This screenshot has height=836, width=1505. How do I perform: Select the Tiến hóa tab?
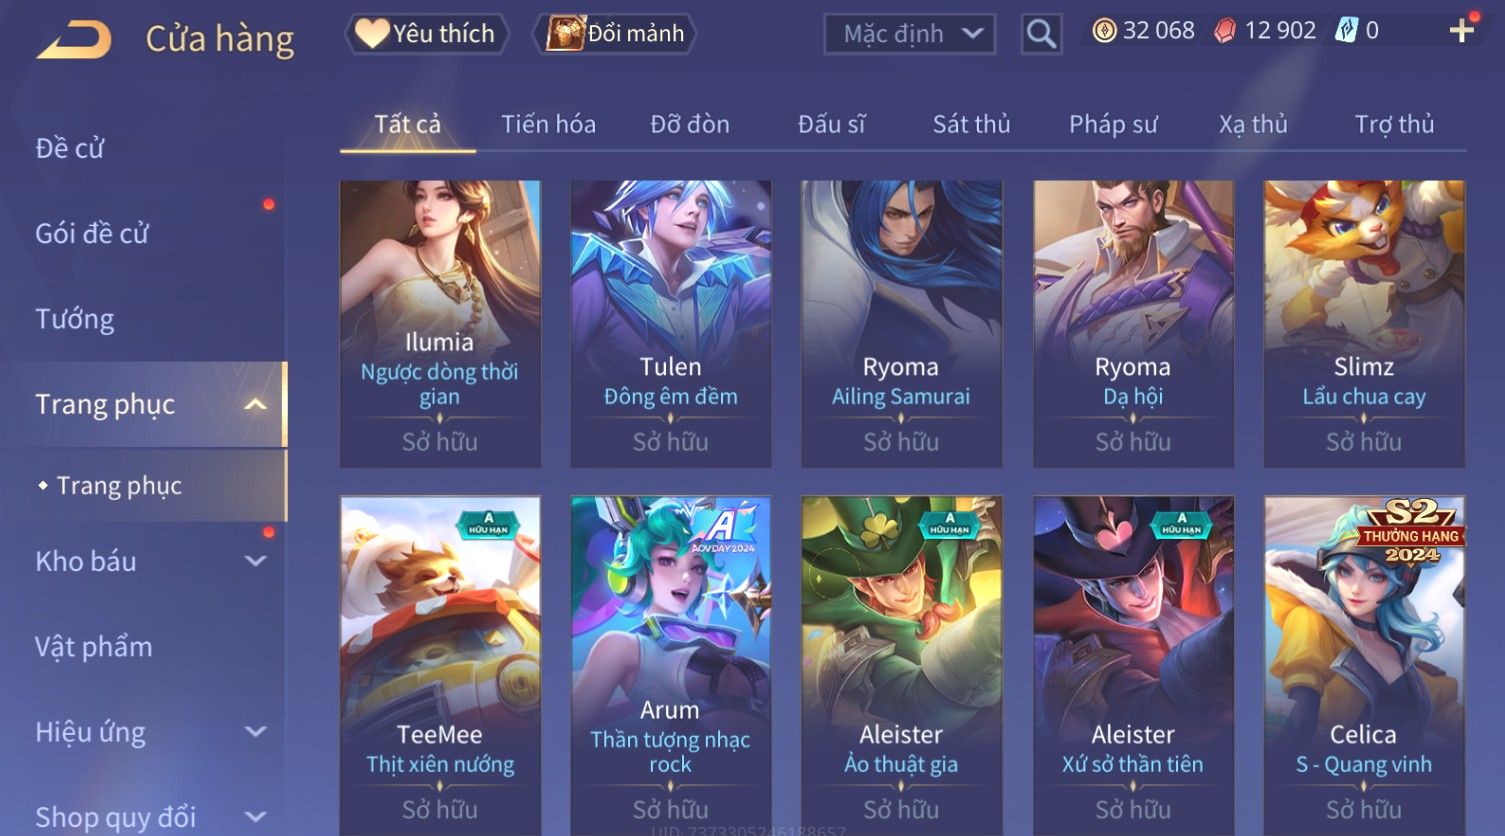coord(548,124)
